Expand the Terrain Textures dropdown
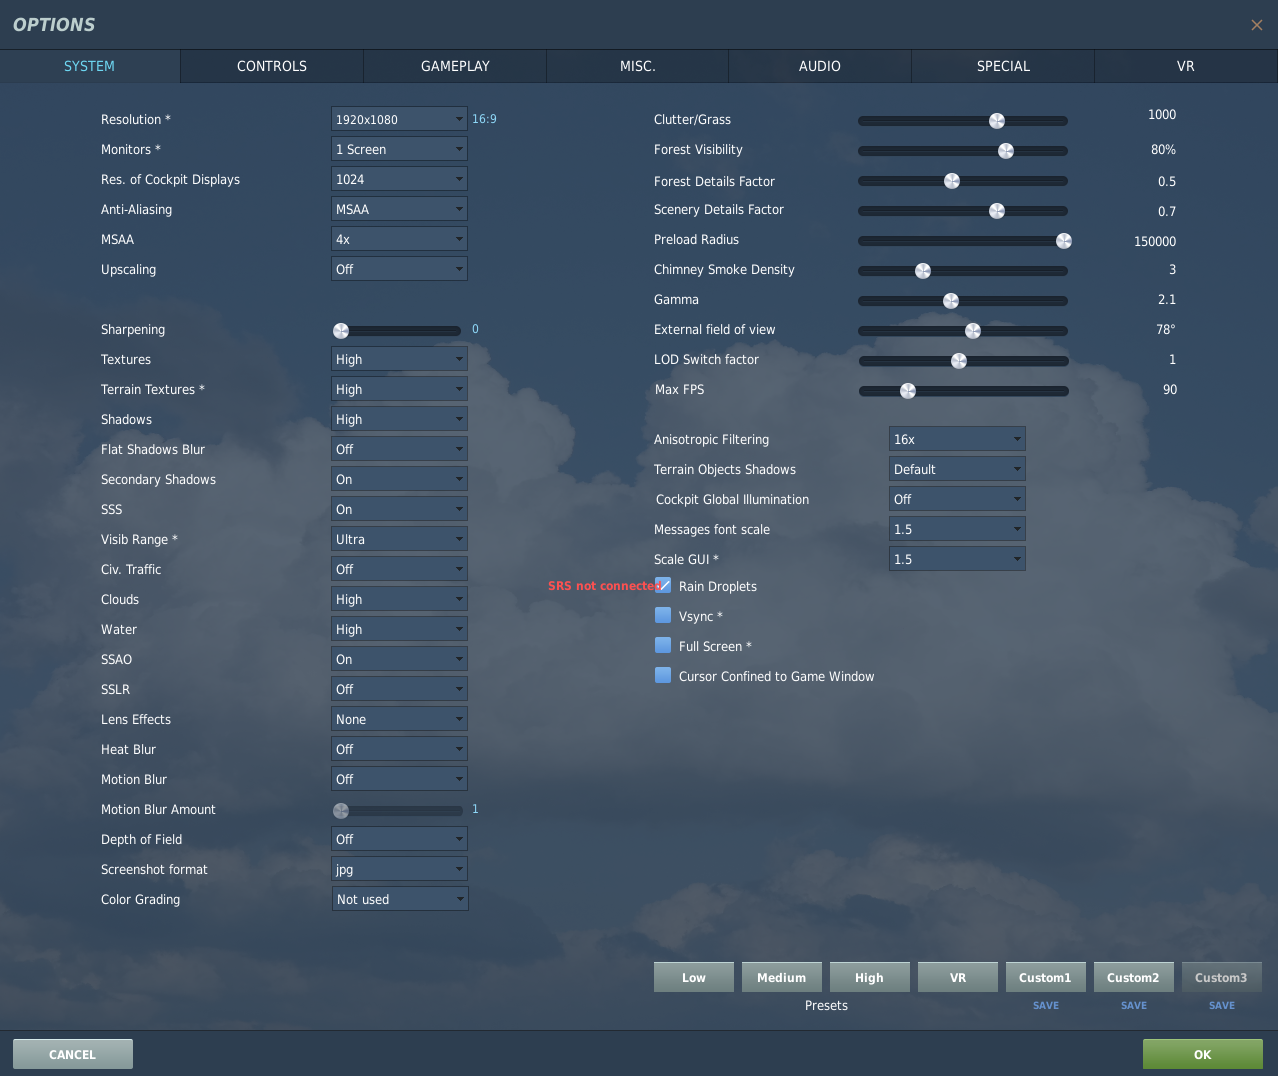The image size is (1278, 1076). [399, 389]
